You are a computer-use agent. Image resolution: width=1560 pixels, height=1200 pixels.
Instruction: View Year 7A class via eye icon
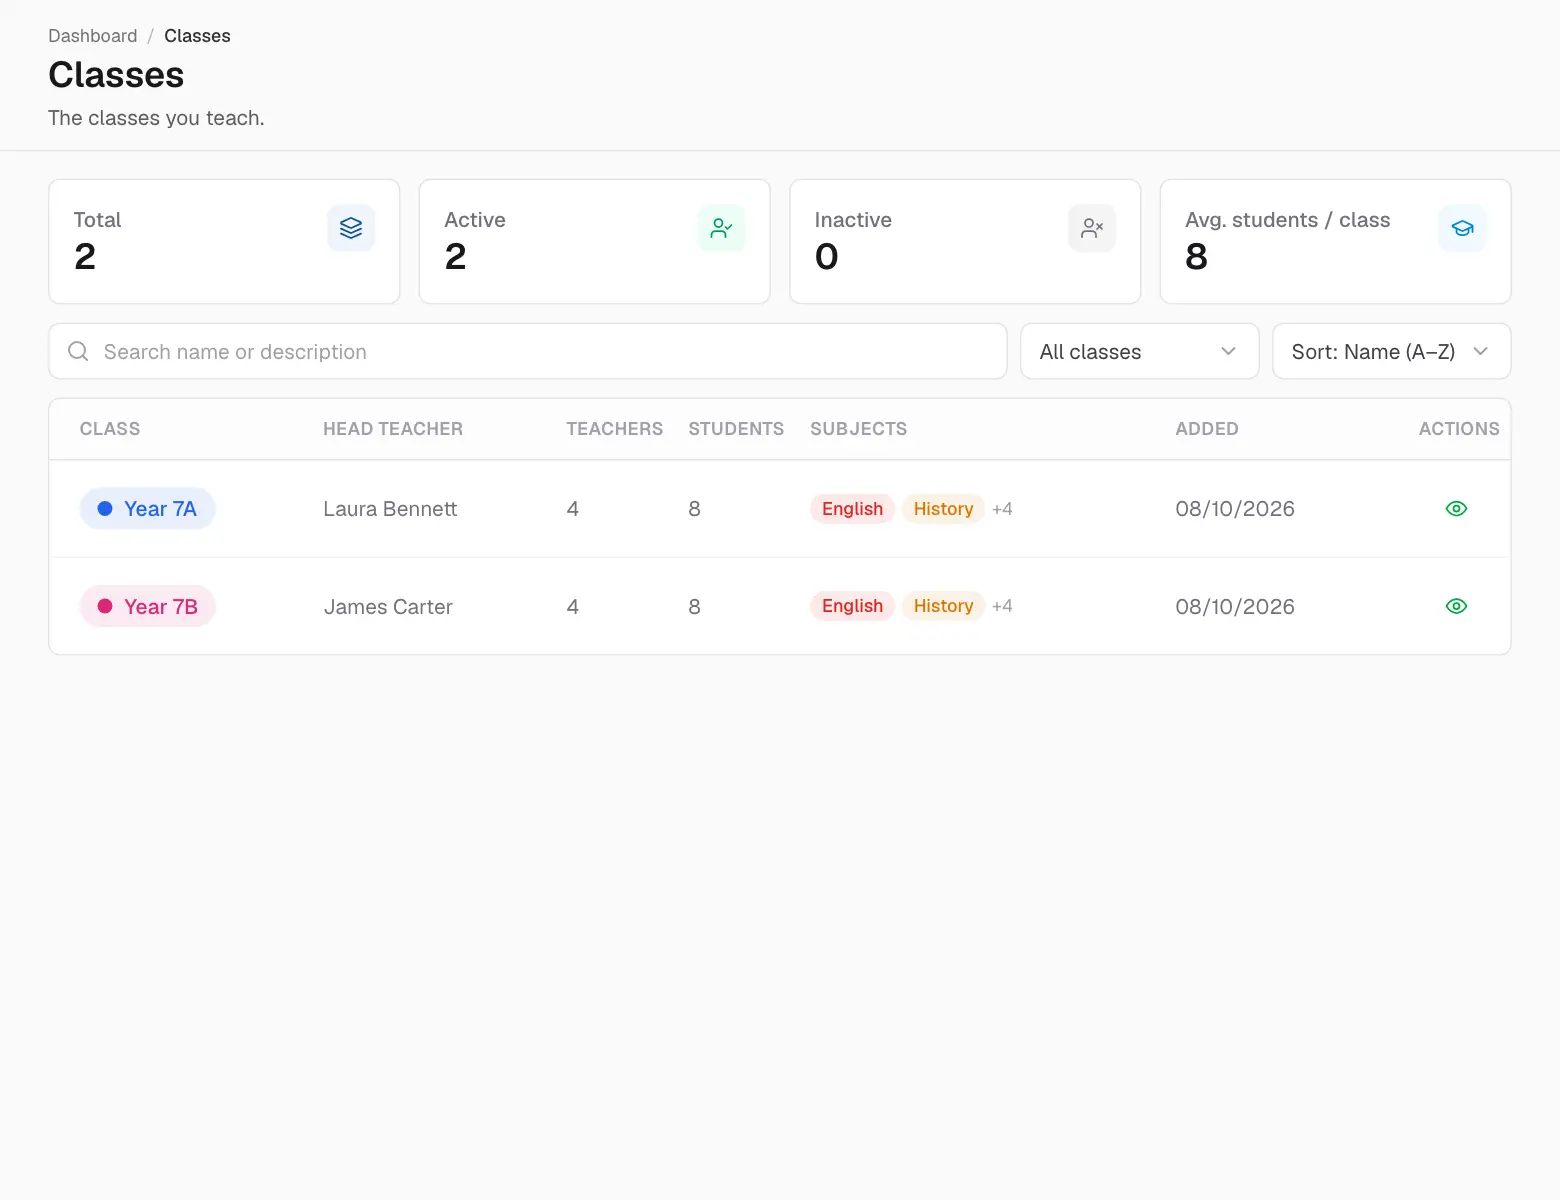click(x=1456, y=509)
